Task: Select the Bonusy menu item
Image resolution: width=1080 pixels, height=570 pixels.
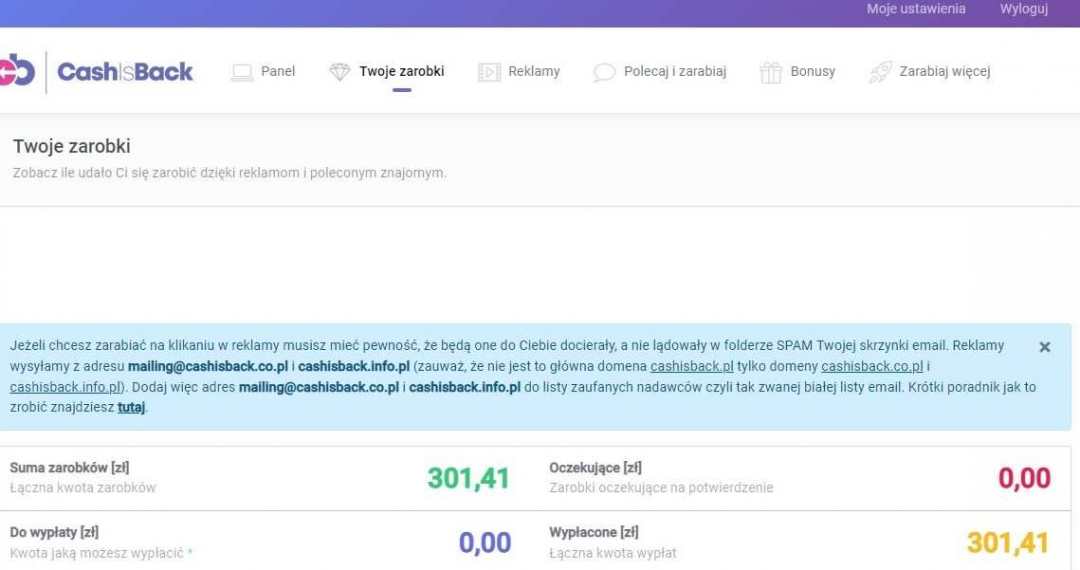Action: tap(813, 72)
